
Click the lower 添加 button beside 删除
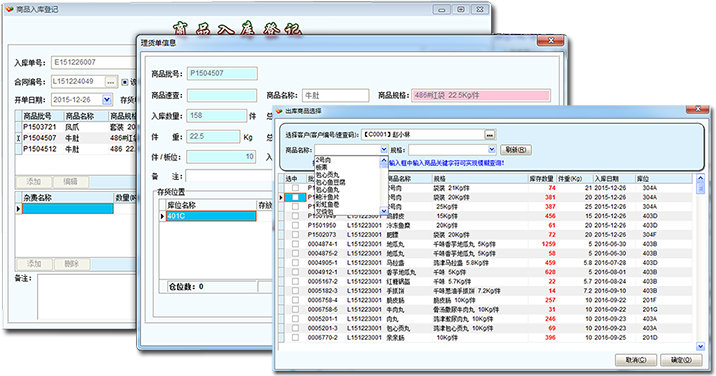click(34, 264)
